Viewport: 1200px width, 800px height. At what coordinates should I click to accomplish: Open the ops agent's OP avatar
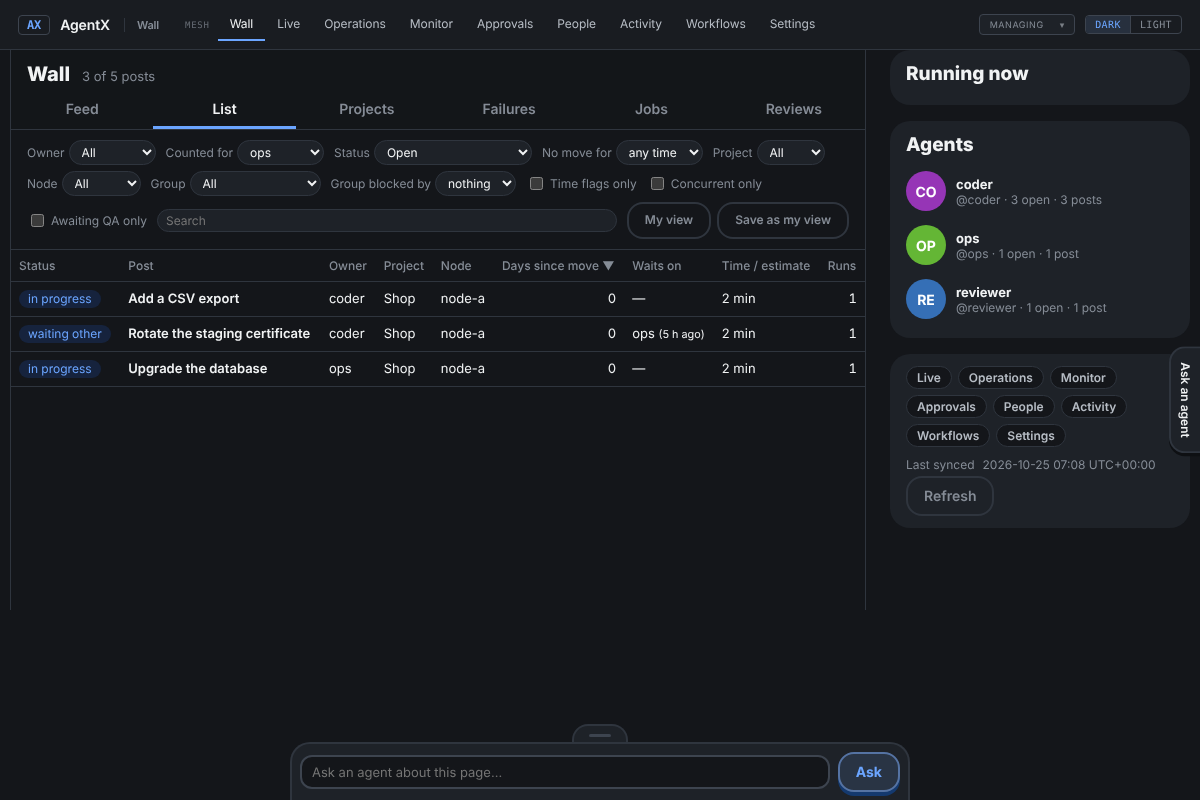(926, 245)
